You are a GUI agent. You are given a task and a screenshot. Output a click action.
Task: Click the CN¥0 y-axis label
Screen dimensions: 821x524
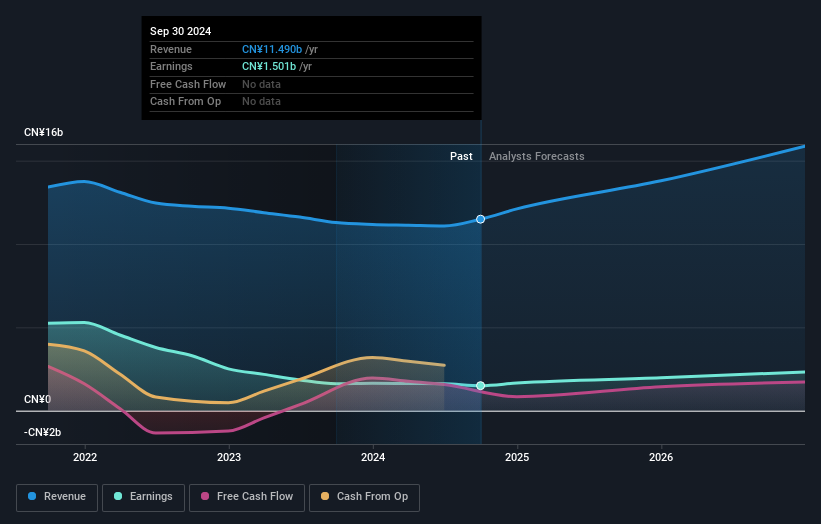(37, 399)
